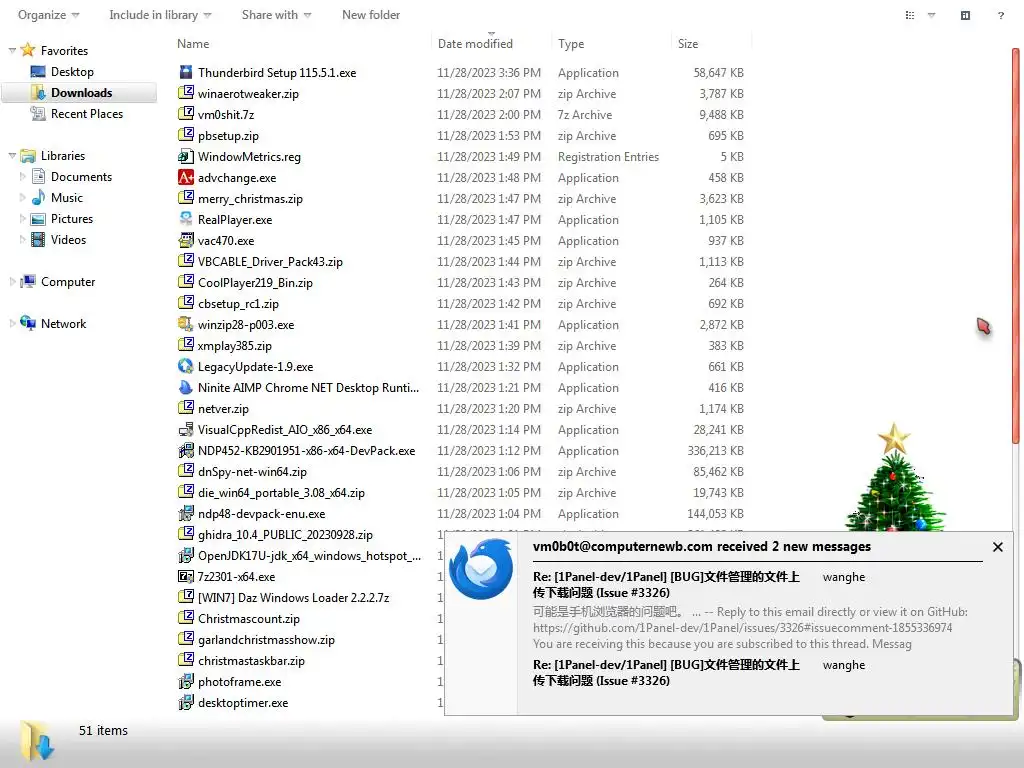
Task: Click the vac470.exe file icon
Action: (x=186, y=240)
